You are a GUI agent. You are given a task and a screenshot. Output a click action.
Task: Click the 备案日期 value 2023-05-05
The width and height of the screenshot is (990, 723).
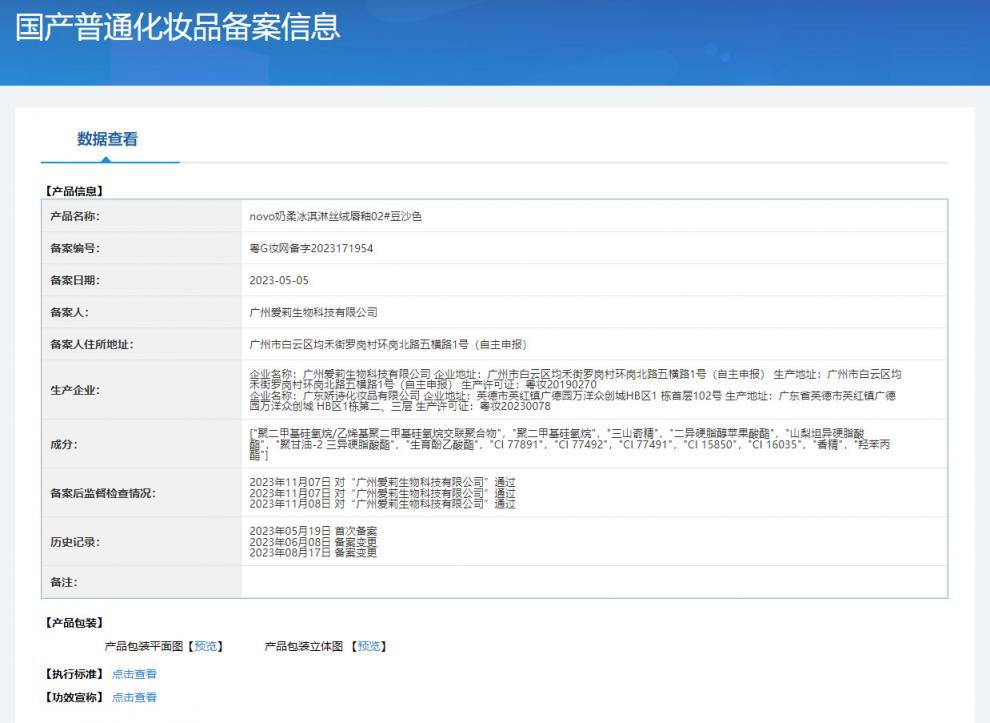(x=279, y=280)
